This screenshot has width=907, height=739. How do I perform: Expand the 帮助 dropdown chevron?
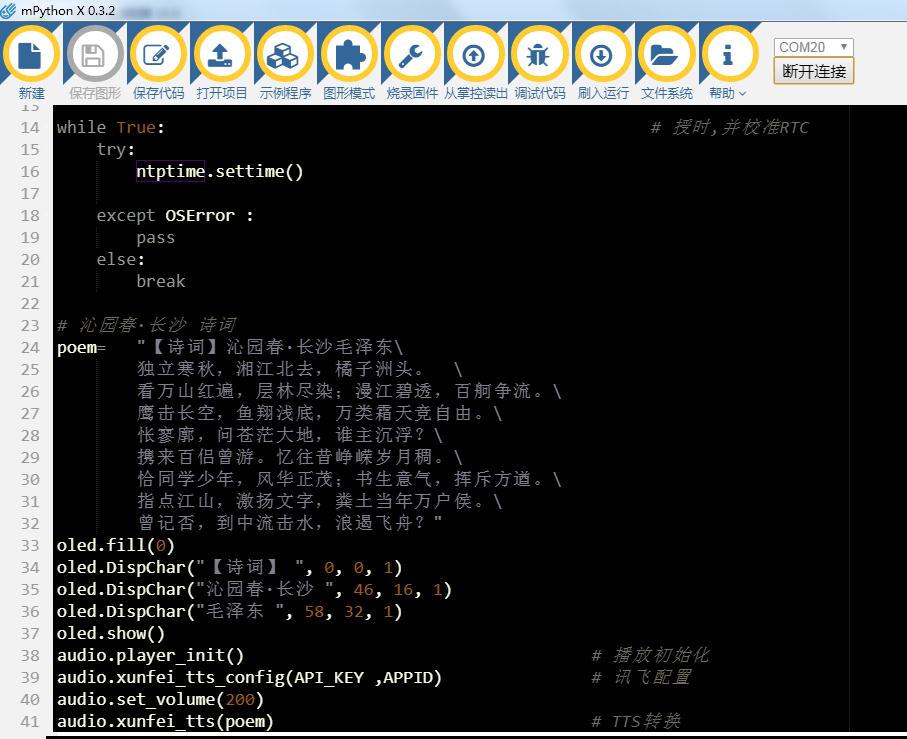tap(743, 94)
